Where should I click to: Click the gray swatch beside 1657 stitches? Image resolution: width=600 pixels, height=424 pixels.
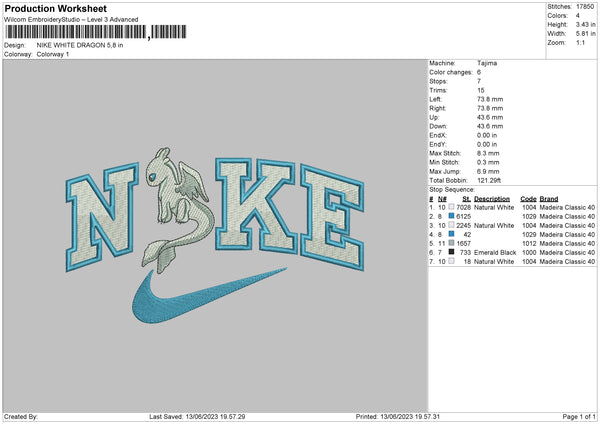(x=451, y=243)
